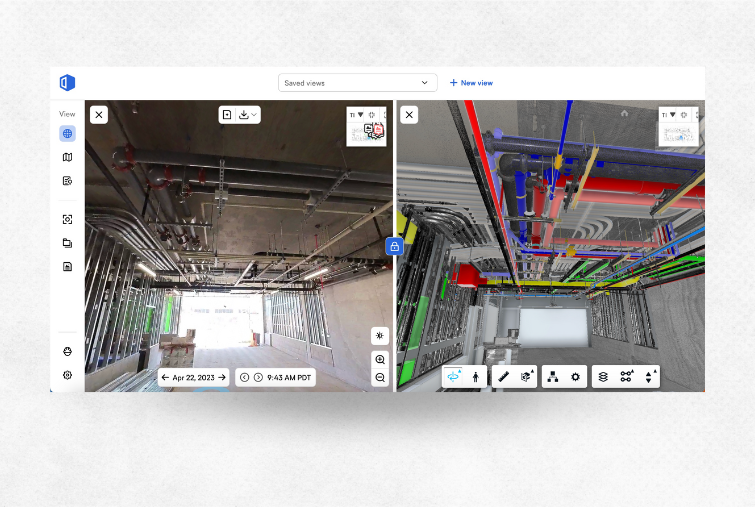
Task: Toggle orbit mode in model toolbar
Action: pos(453,377)
